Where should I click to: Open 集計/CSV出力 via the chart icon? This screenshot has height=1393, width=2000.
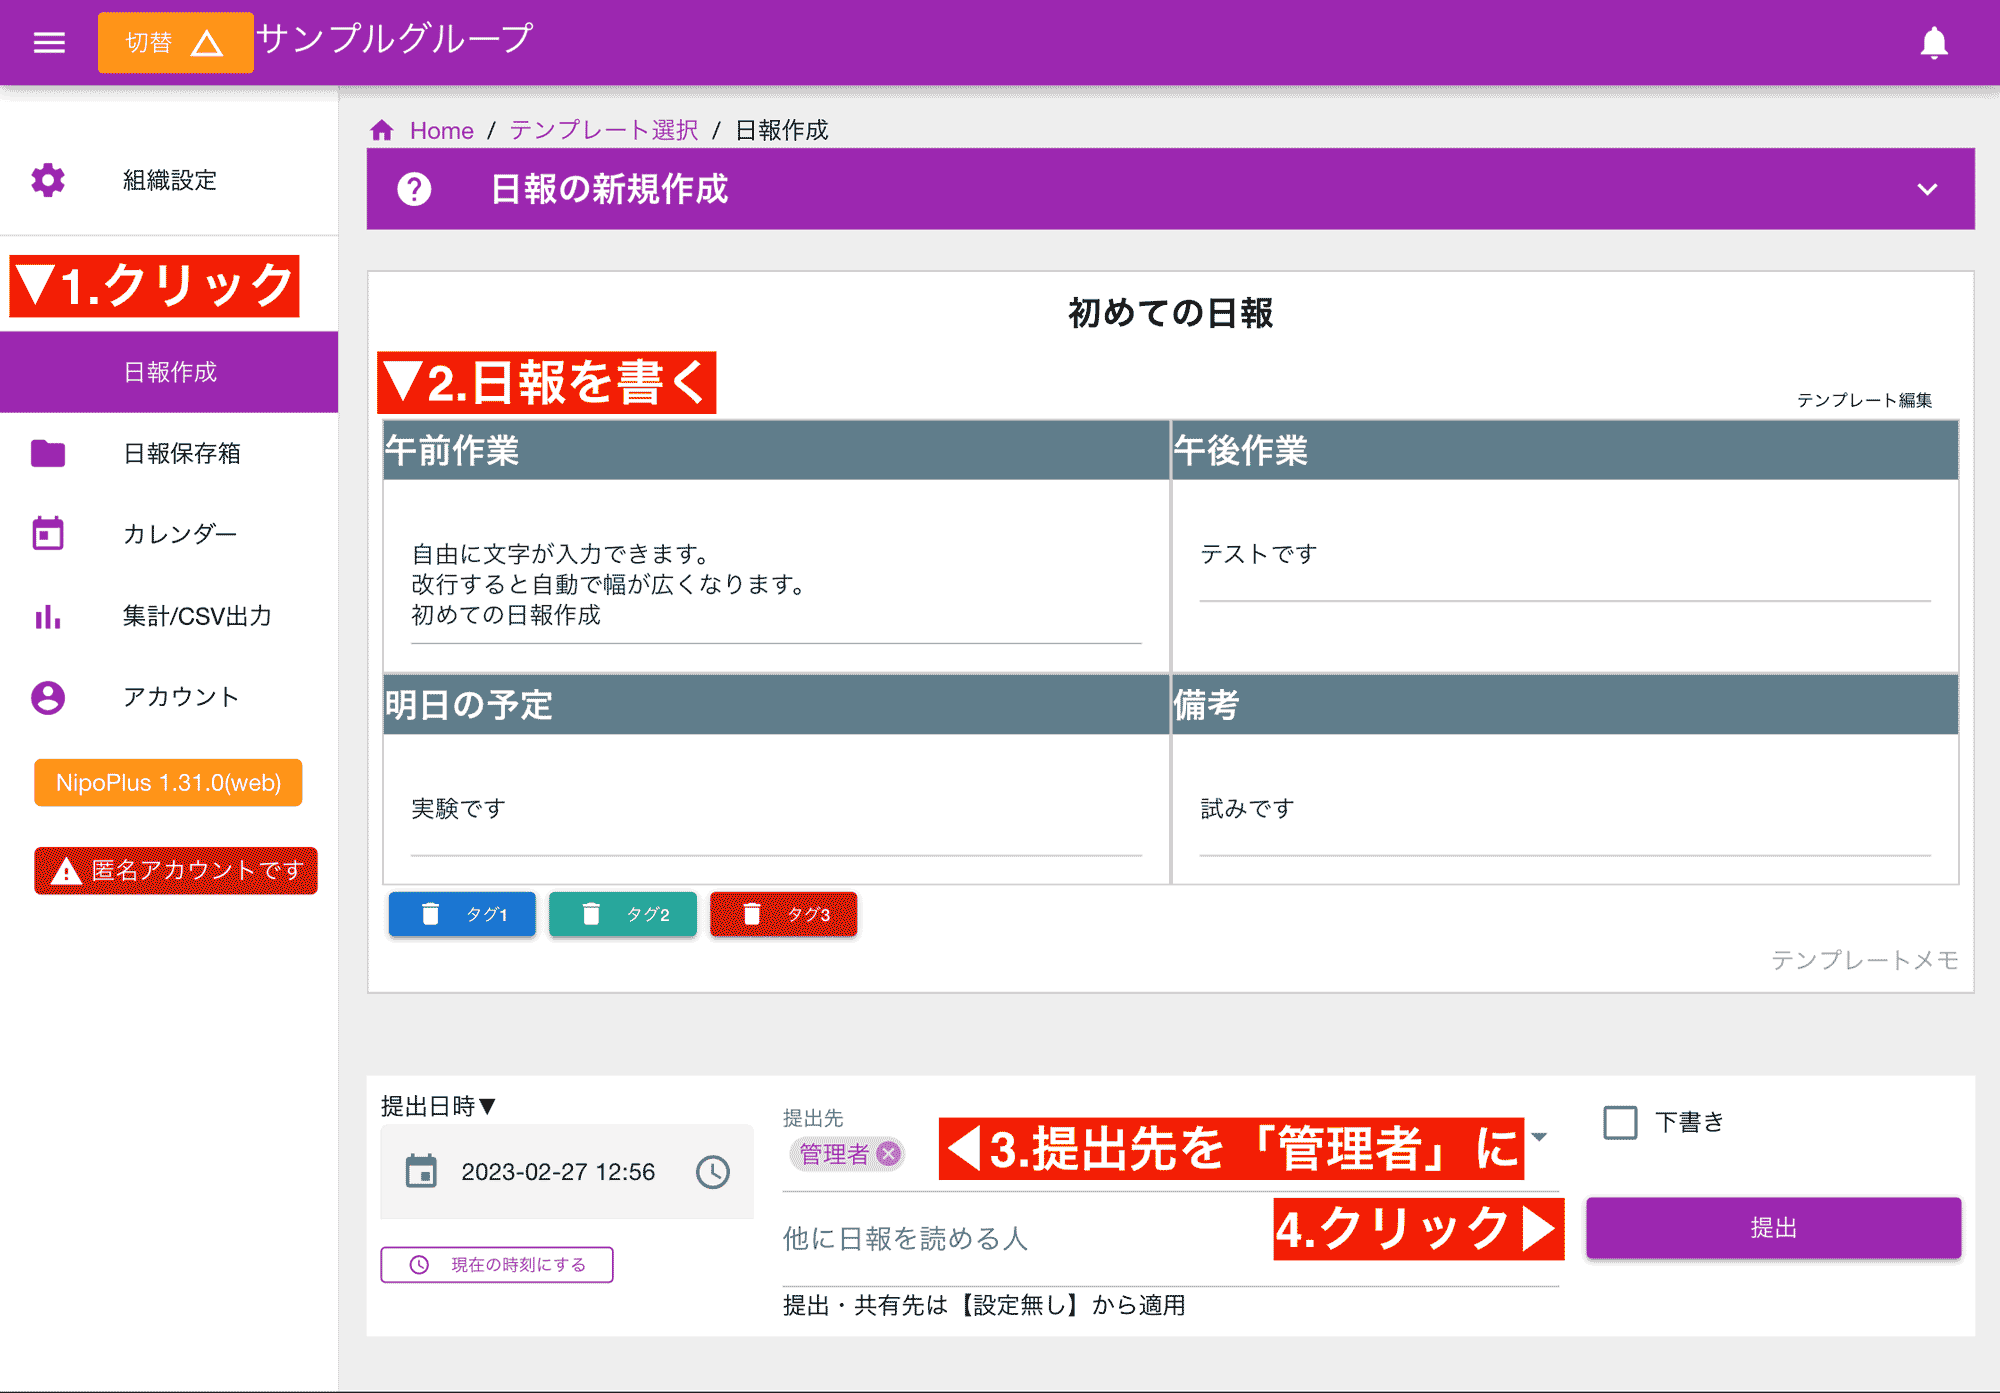(47, 617)
